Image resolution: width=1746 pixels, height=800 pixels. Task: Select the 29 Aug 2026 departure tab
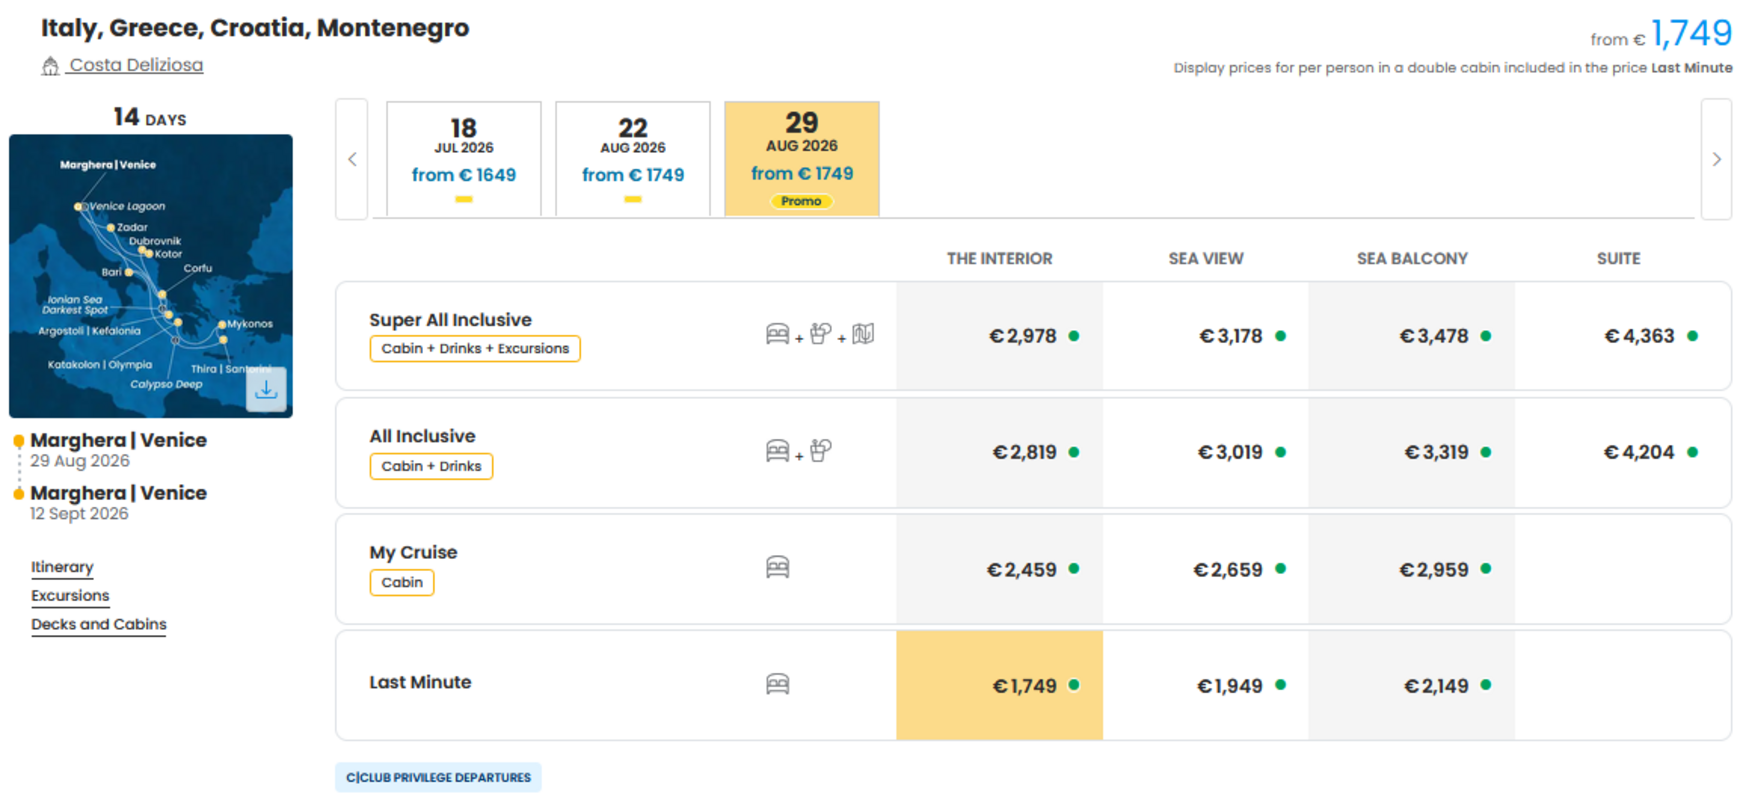point(802,159)
